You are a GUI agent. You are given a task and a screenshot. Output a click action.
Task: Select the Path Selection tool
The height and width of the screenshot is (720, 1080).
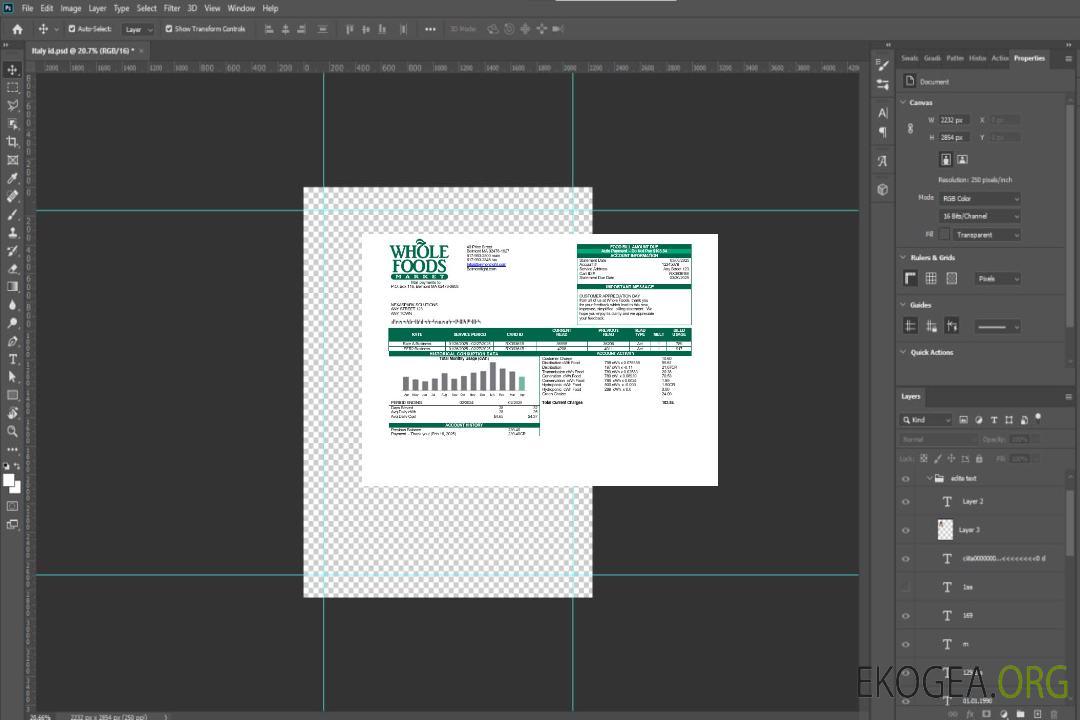tap(12, 377)
